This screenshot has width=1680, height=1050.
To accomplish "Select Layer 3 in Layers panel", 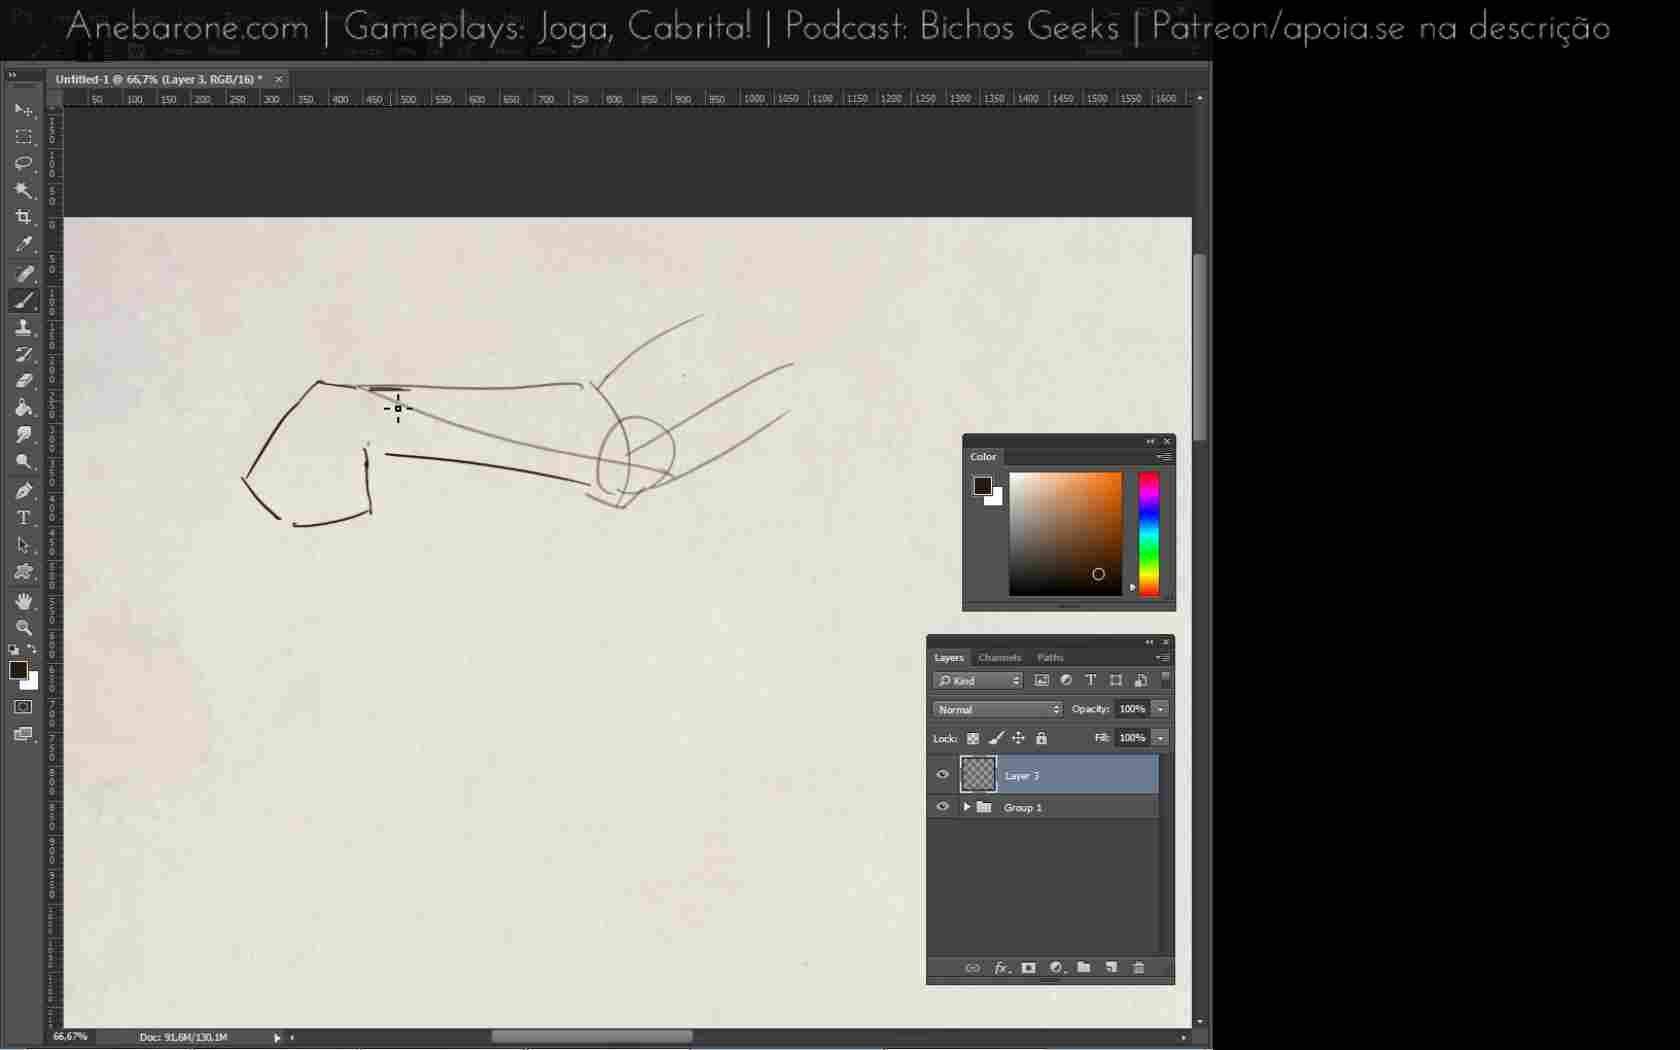I will 1044,775.
